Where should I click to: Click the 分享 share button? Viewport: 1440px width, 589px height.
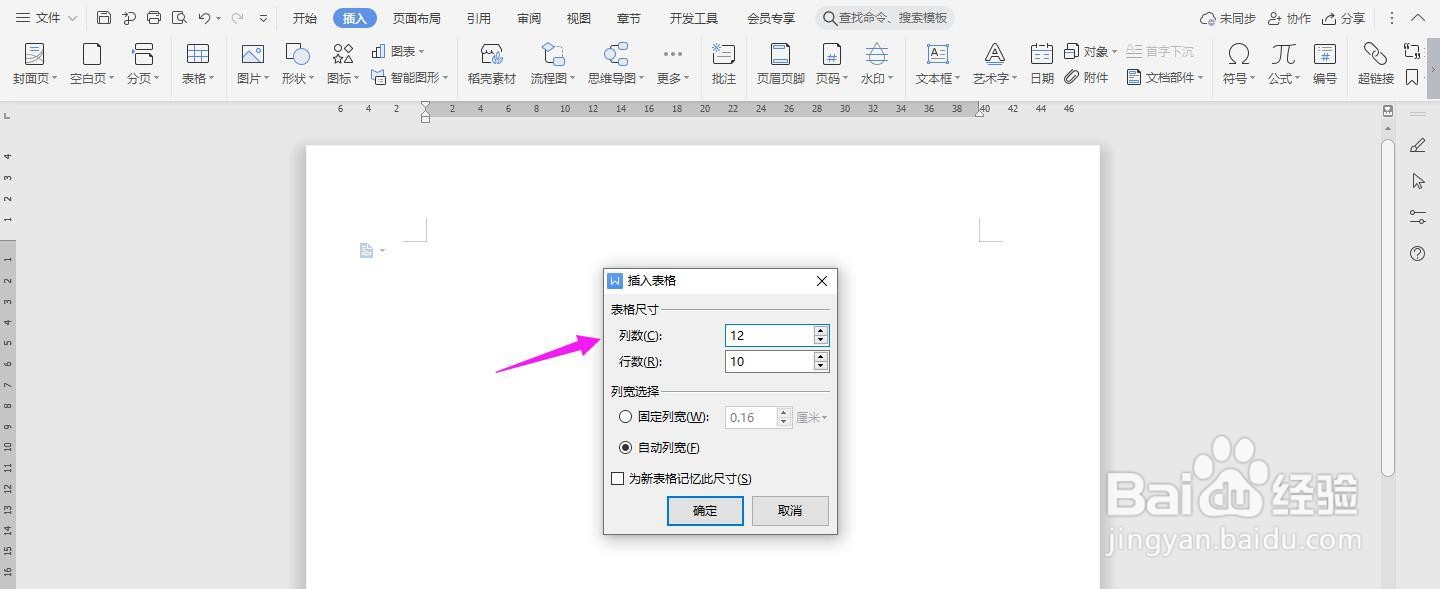click(1343, 18)
